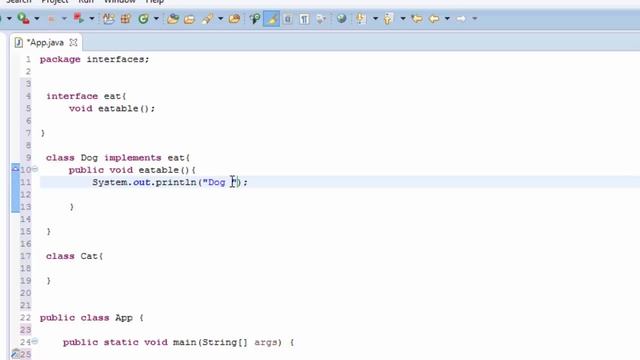This screenshot has height=360, width=640.
Task: Open the Forward history dropdown arrow
Action: pos(474,18)
